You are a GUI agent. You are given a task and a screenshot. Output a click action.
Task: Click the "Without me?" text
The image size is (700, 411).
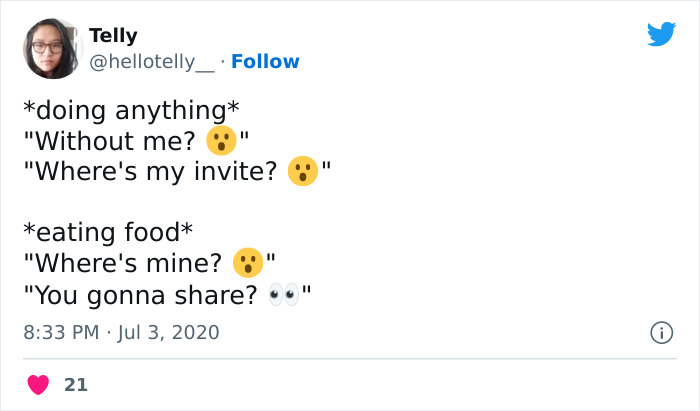110,141
